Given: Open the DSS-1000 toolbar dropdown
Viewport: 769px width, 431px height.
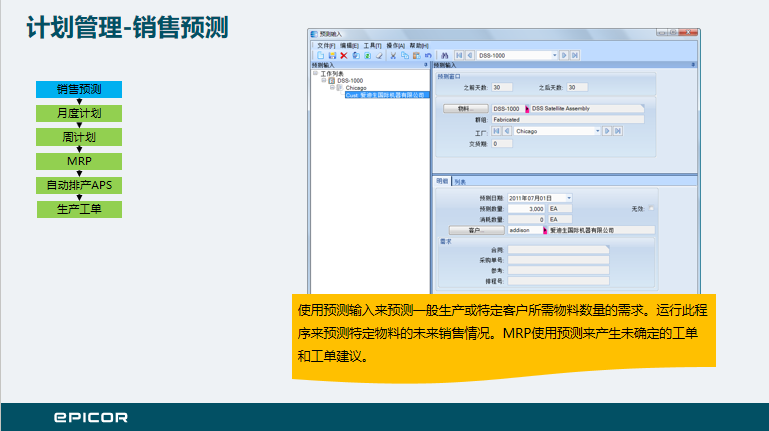Looking at the screenshot, I should coord(555,55).
